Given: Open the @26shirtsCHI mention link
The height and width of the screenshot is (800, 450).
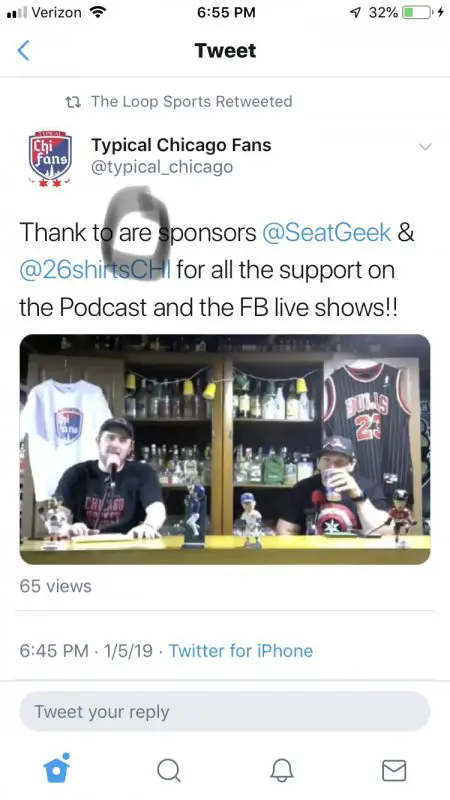Looking at the screenshot, I should coord(95,269).
